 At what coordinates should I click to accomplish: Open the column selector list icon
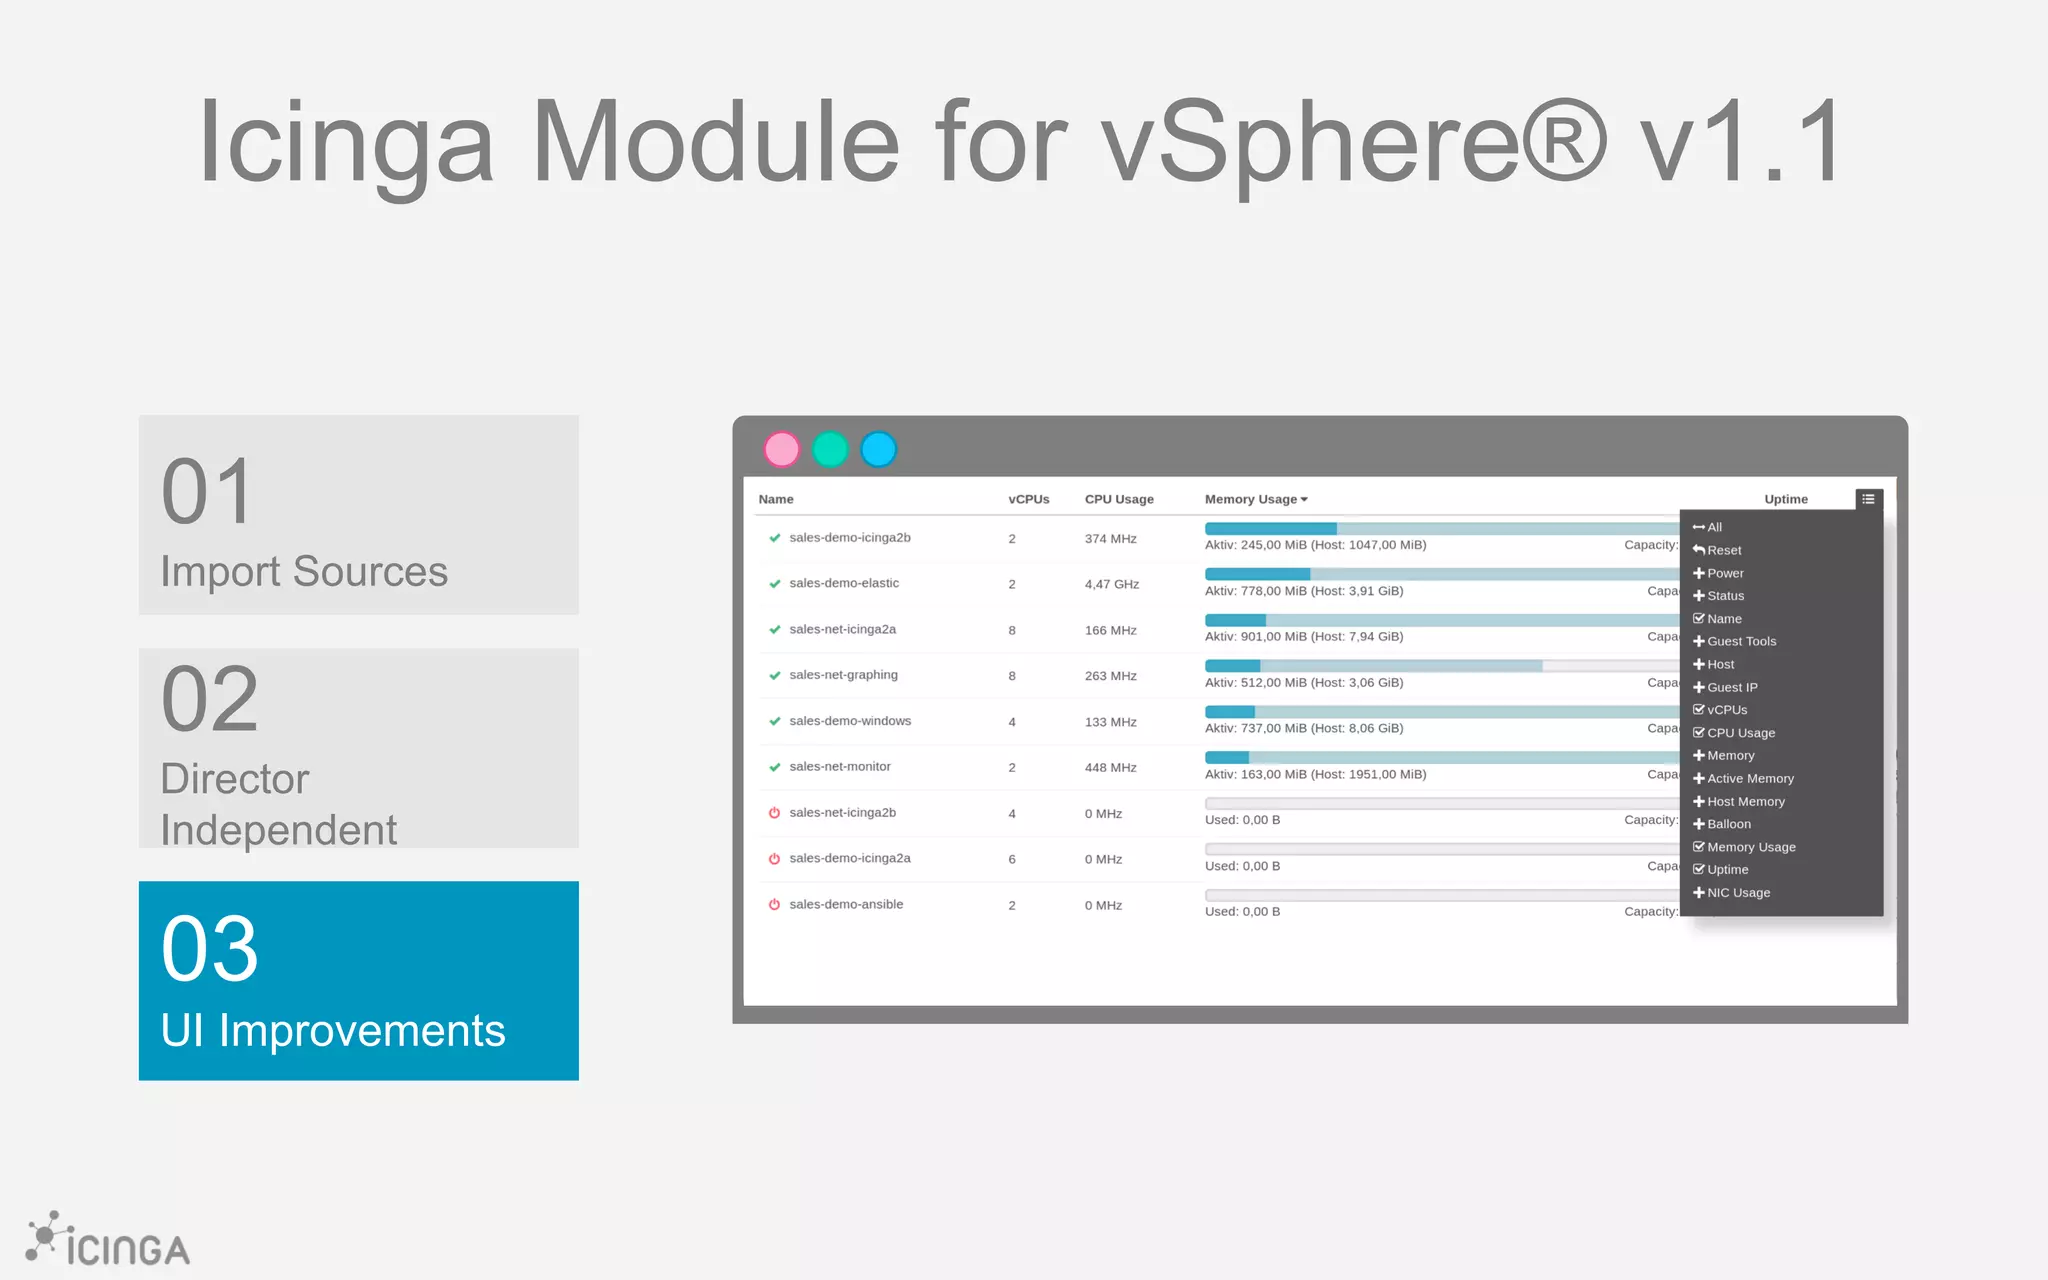1868,499
